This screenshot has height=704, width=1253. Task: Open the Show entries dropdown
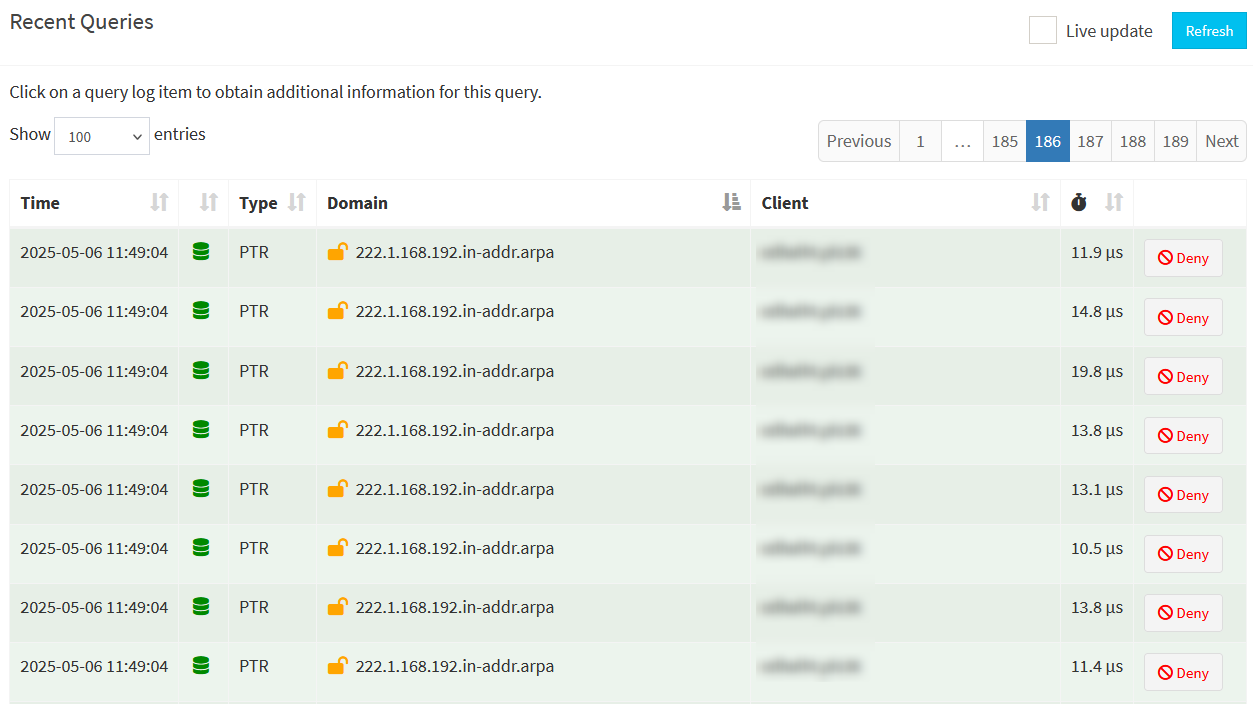pyautogui.click(x=102, y=136)
